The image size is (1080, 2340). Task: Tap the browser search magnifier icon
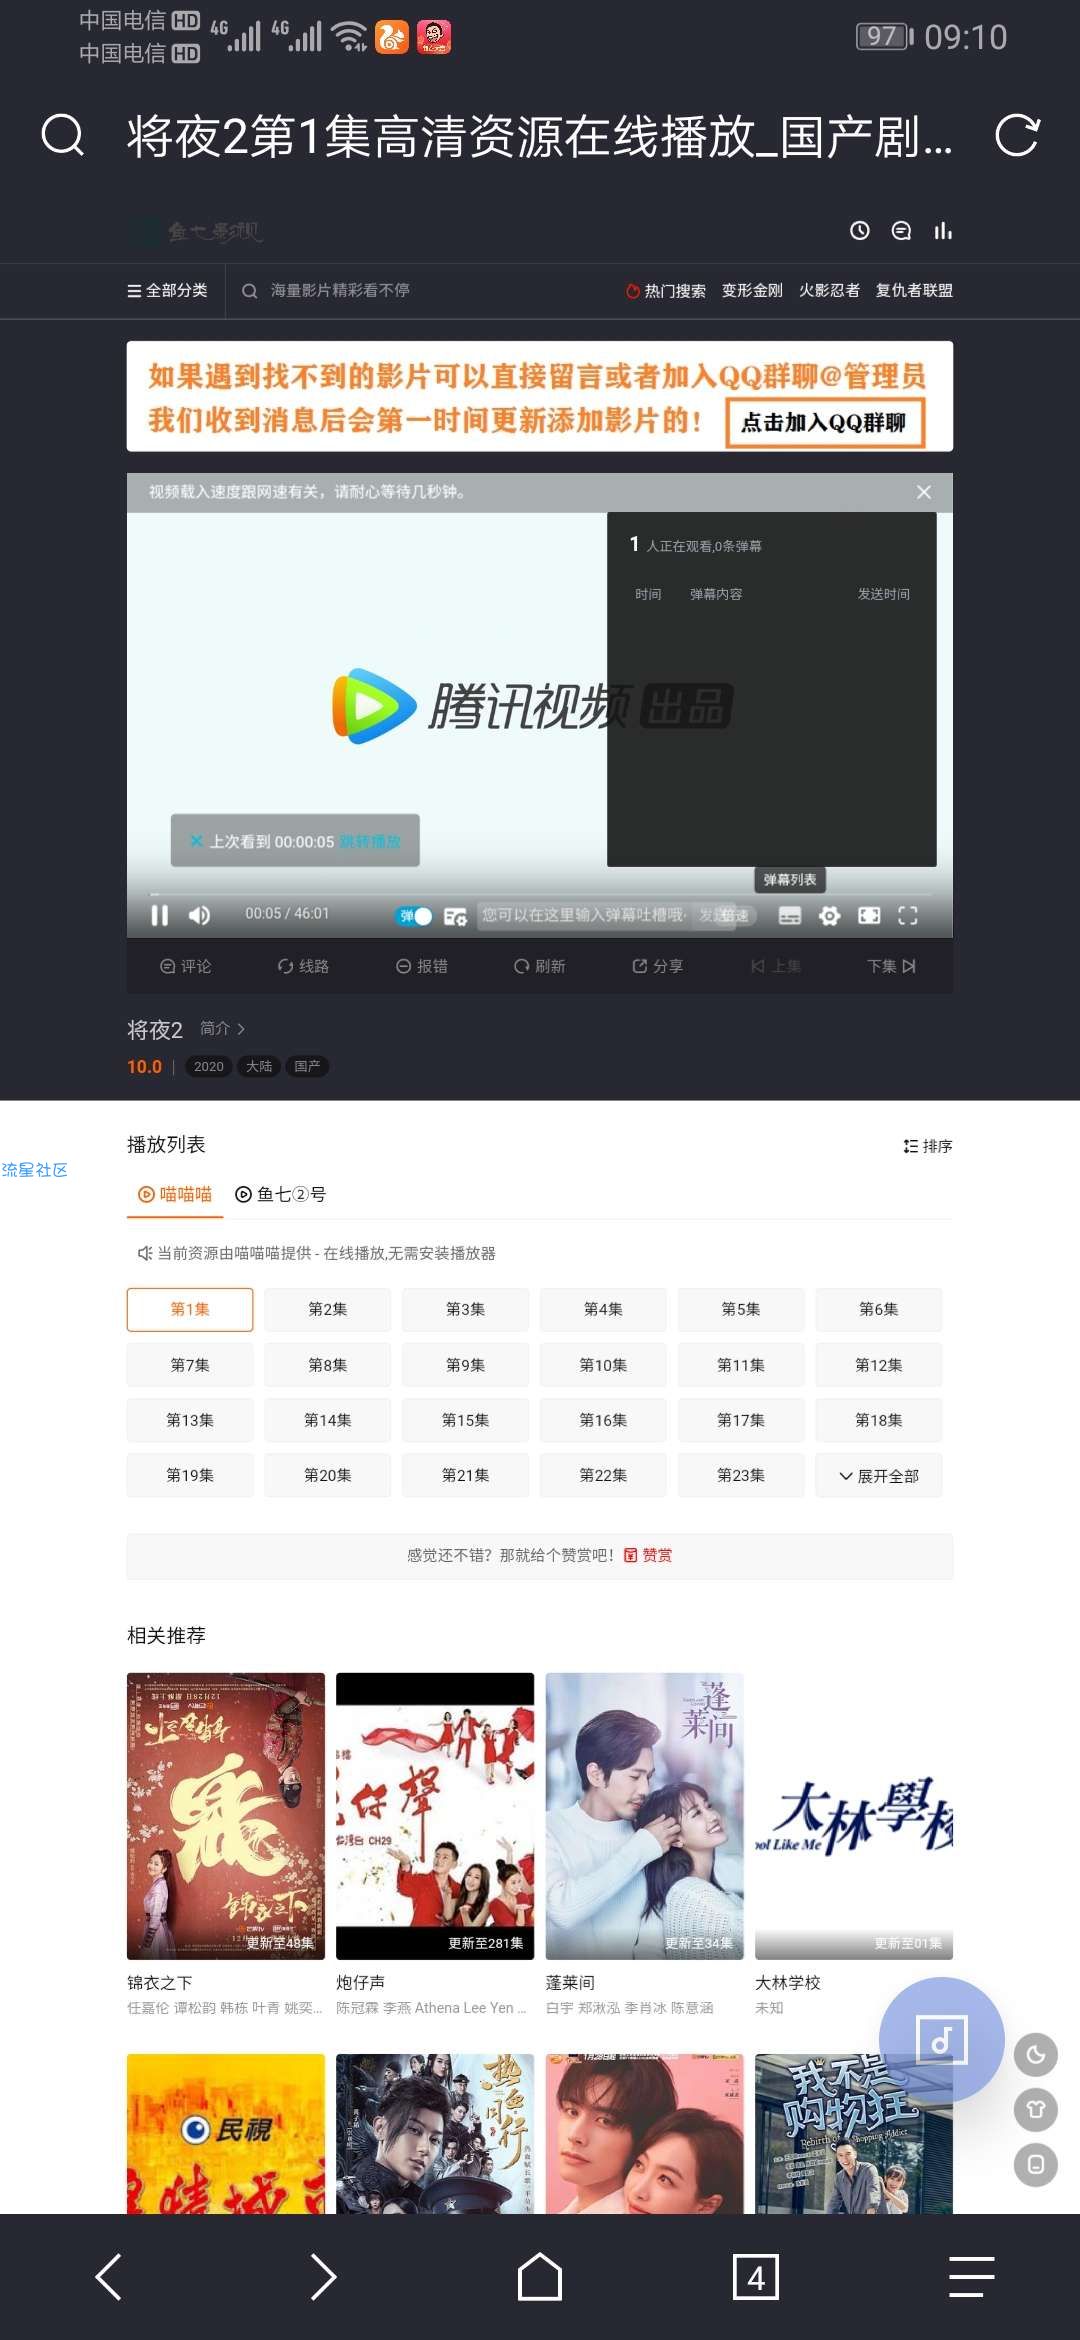pos(62,135)
